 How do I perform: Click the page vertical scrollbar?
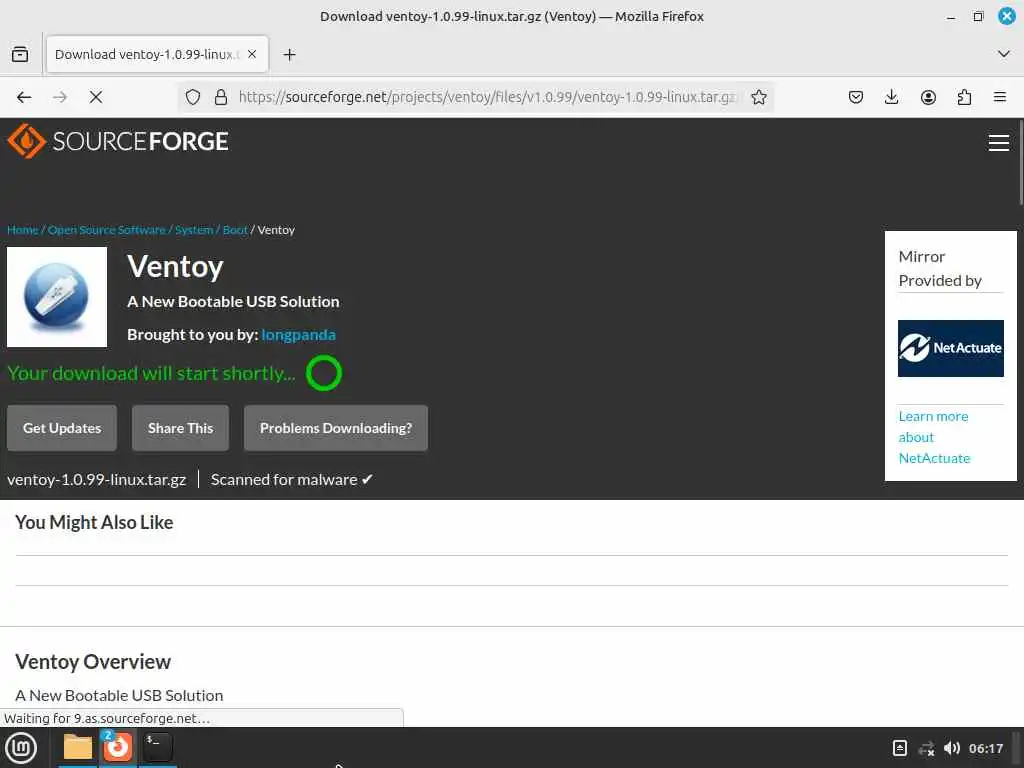point(1020,163)
